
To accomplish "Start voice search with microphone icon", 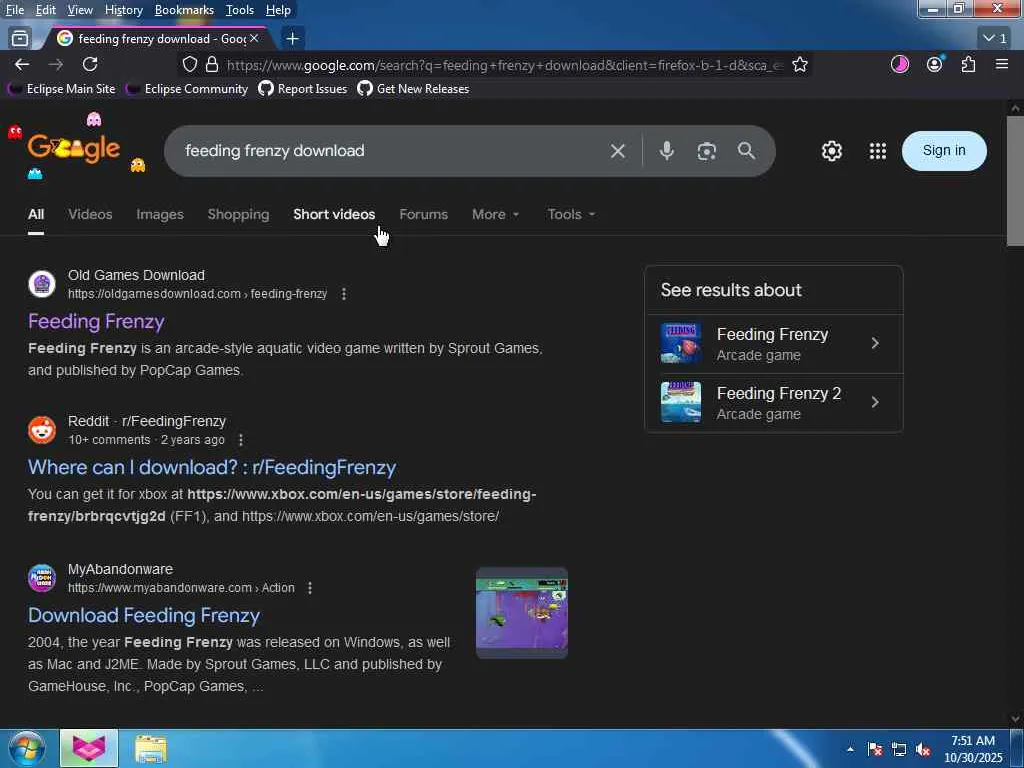I will click(667, 151).
